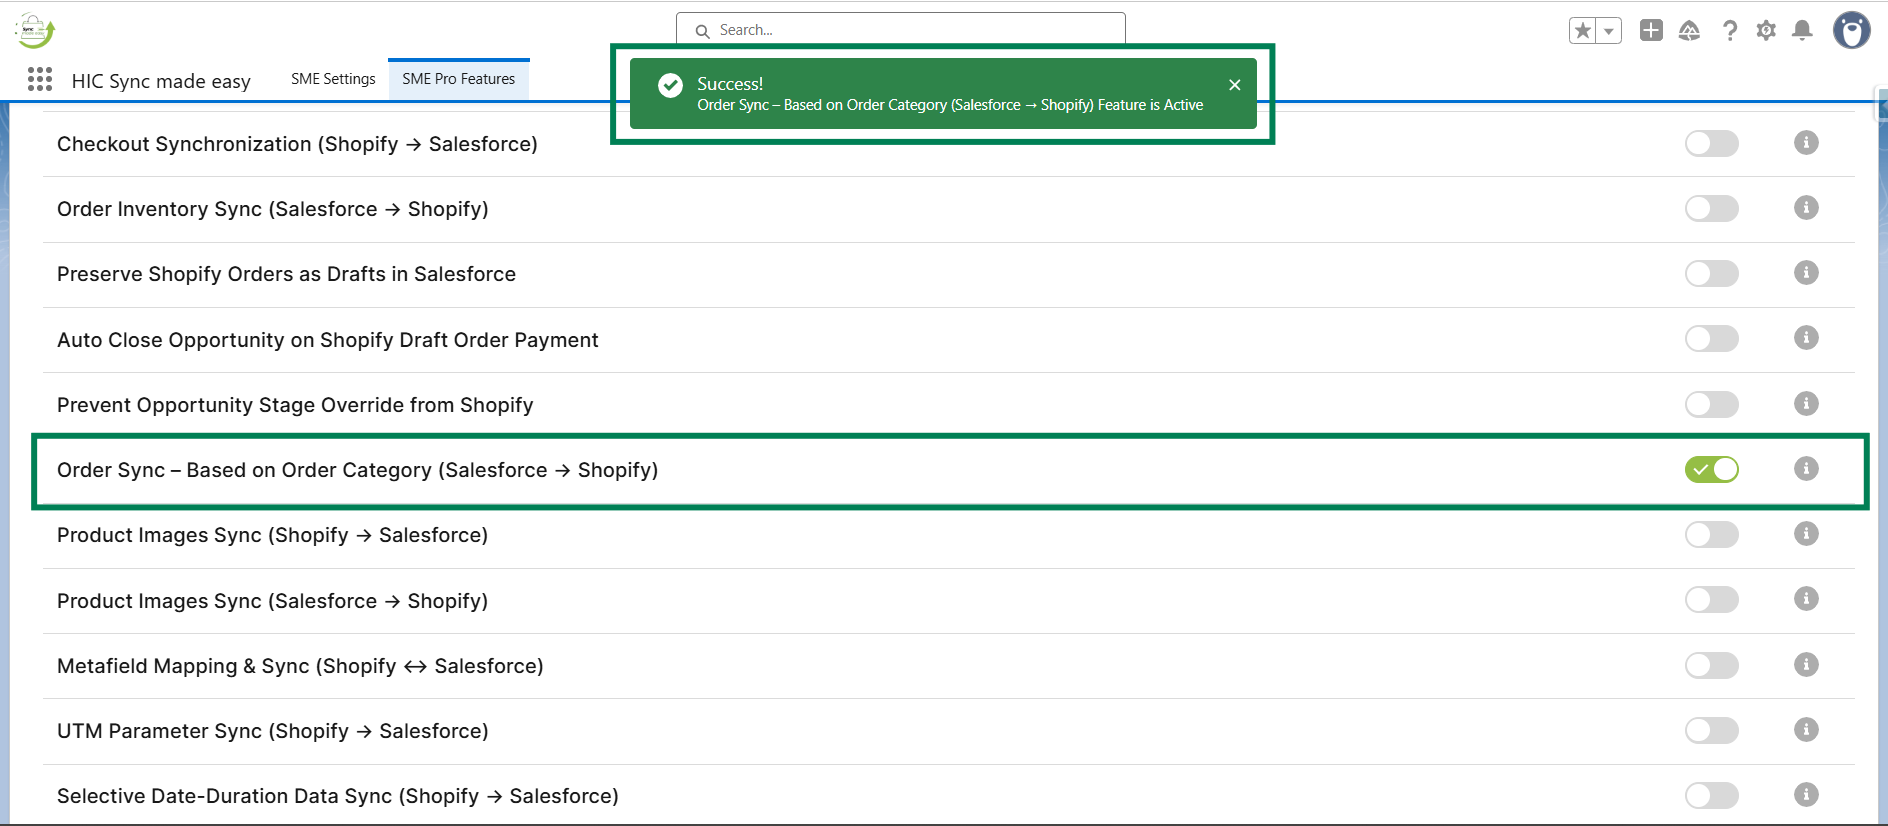Click info icon for Metafield Mapping & Sync
This screenshot has height=826, width=1888.
(1805, 665)
